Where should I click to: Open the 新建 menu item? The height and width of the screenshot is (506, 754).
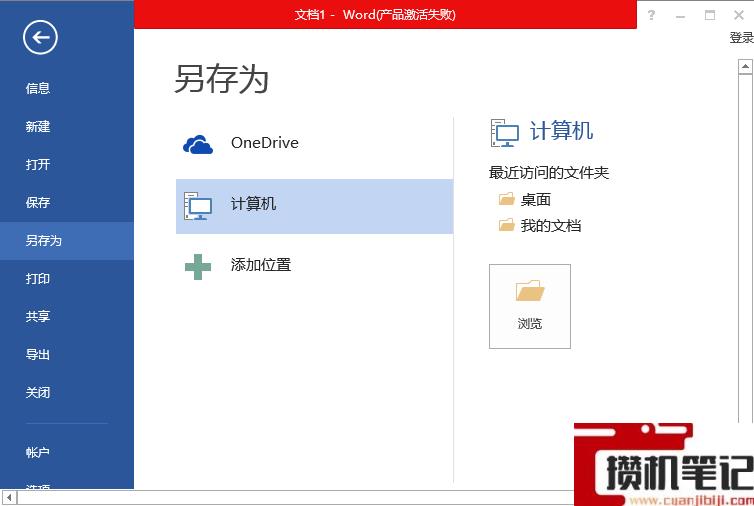point(67,126)
